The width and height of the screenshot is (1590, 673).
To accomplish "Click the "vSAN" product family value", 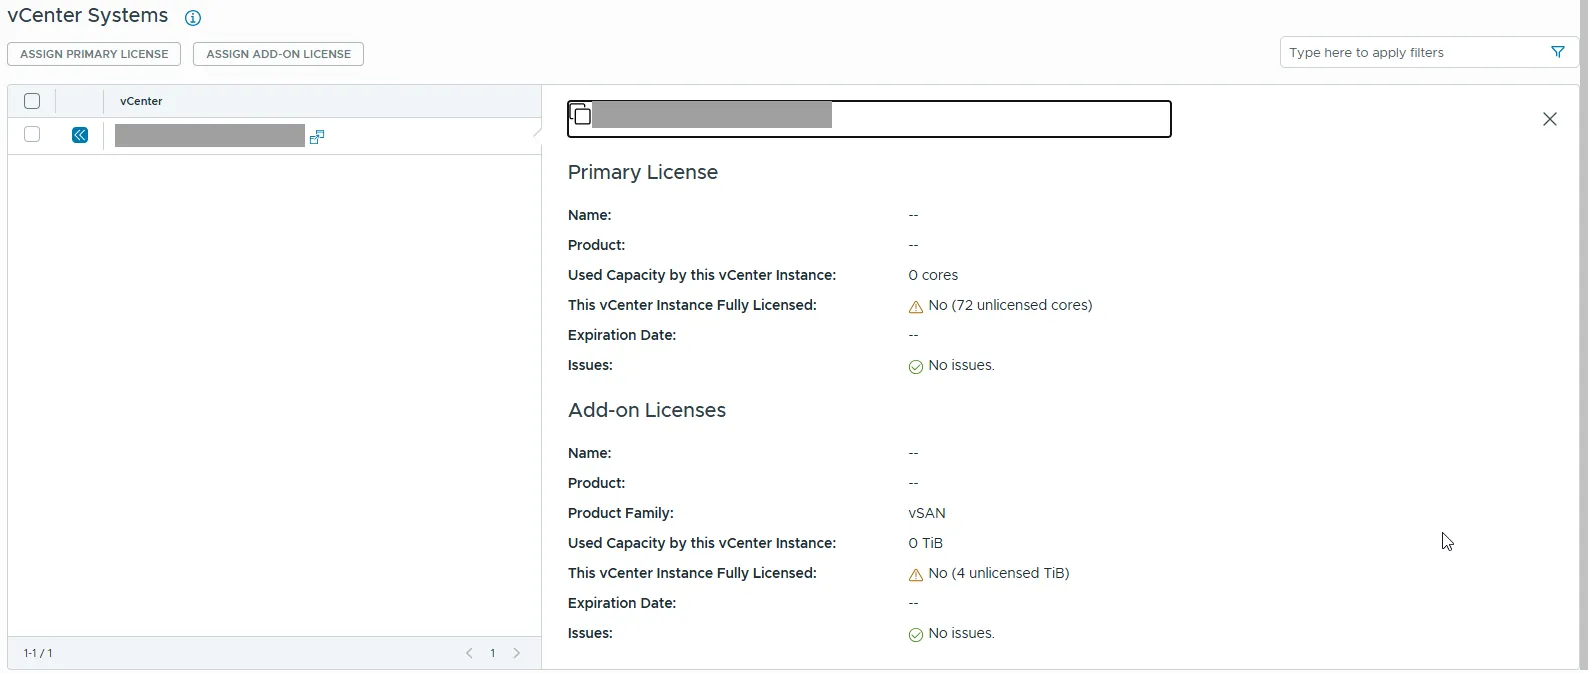I will point(927,513).
